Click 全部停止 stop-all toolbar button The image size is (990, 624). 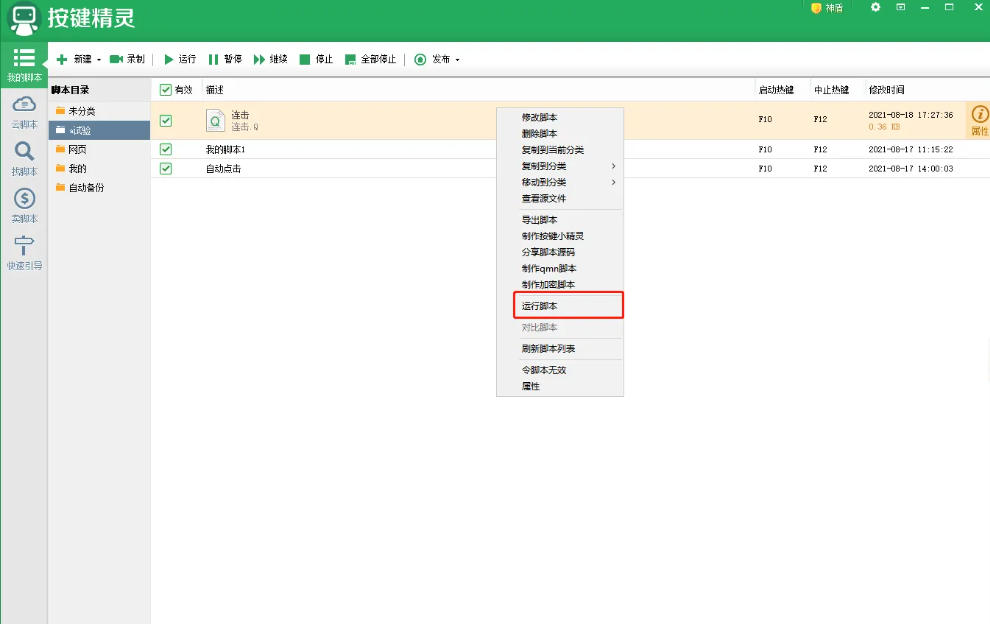(x=370, y=59)
